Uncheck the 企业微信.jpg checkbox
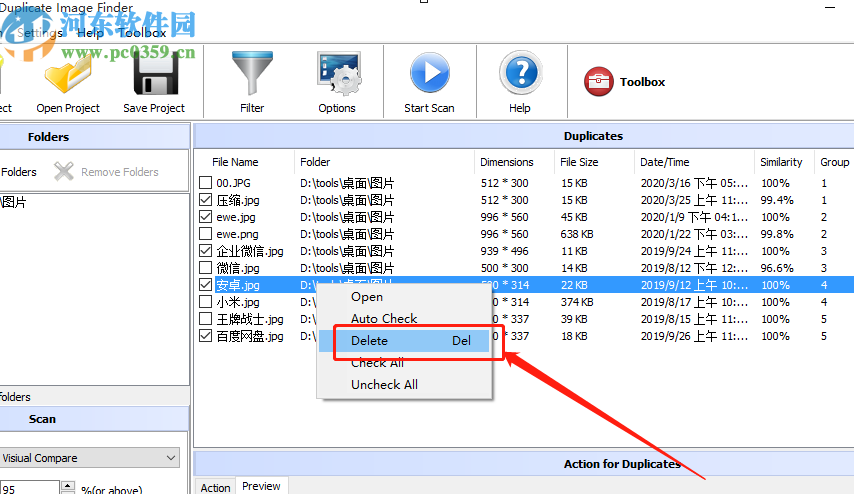This screenshot has height=494, width=854. tap(205, 251)
